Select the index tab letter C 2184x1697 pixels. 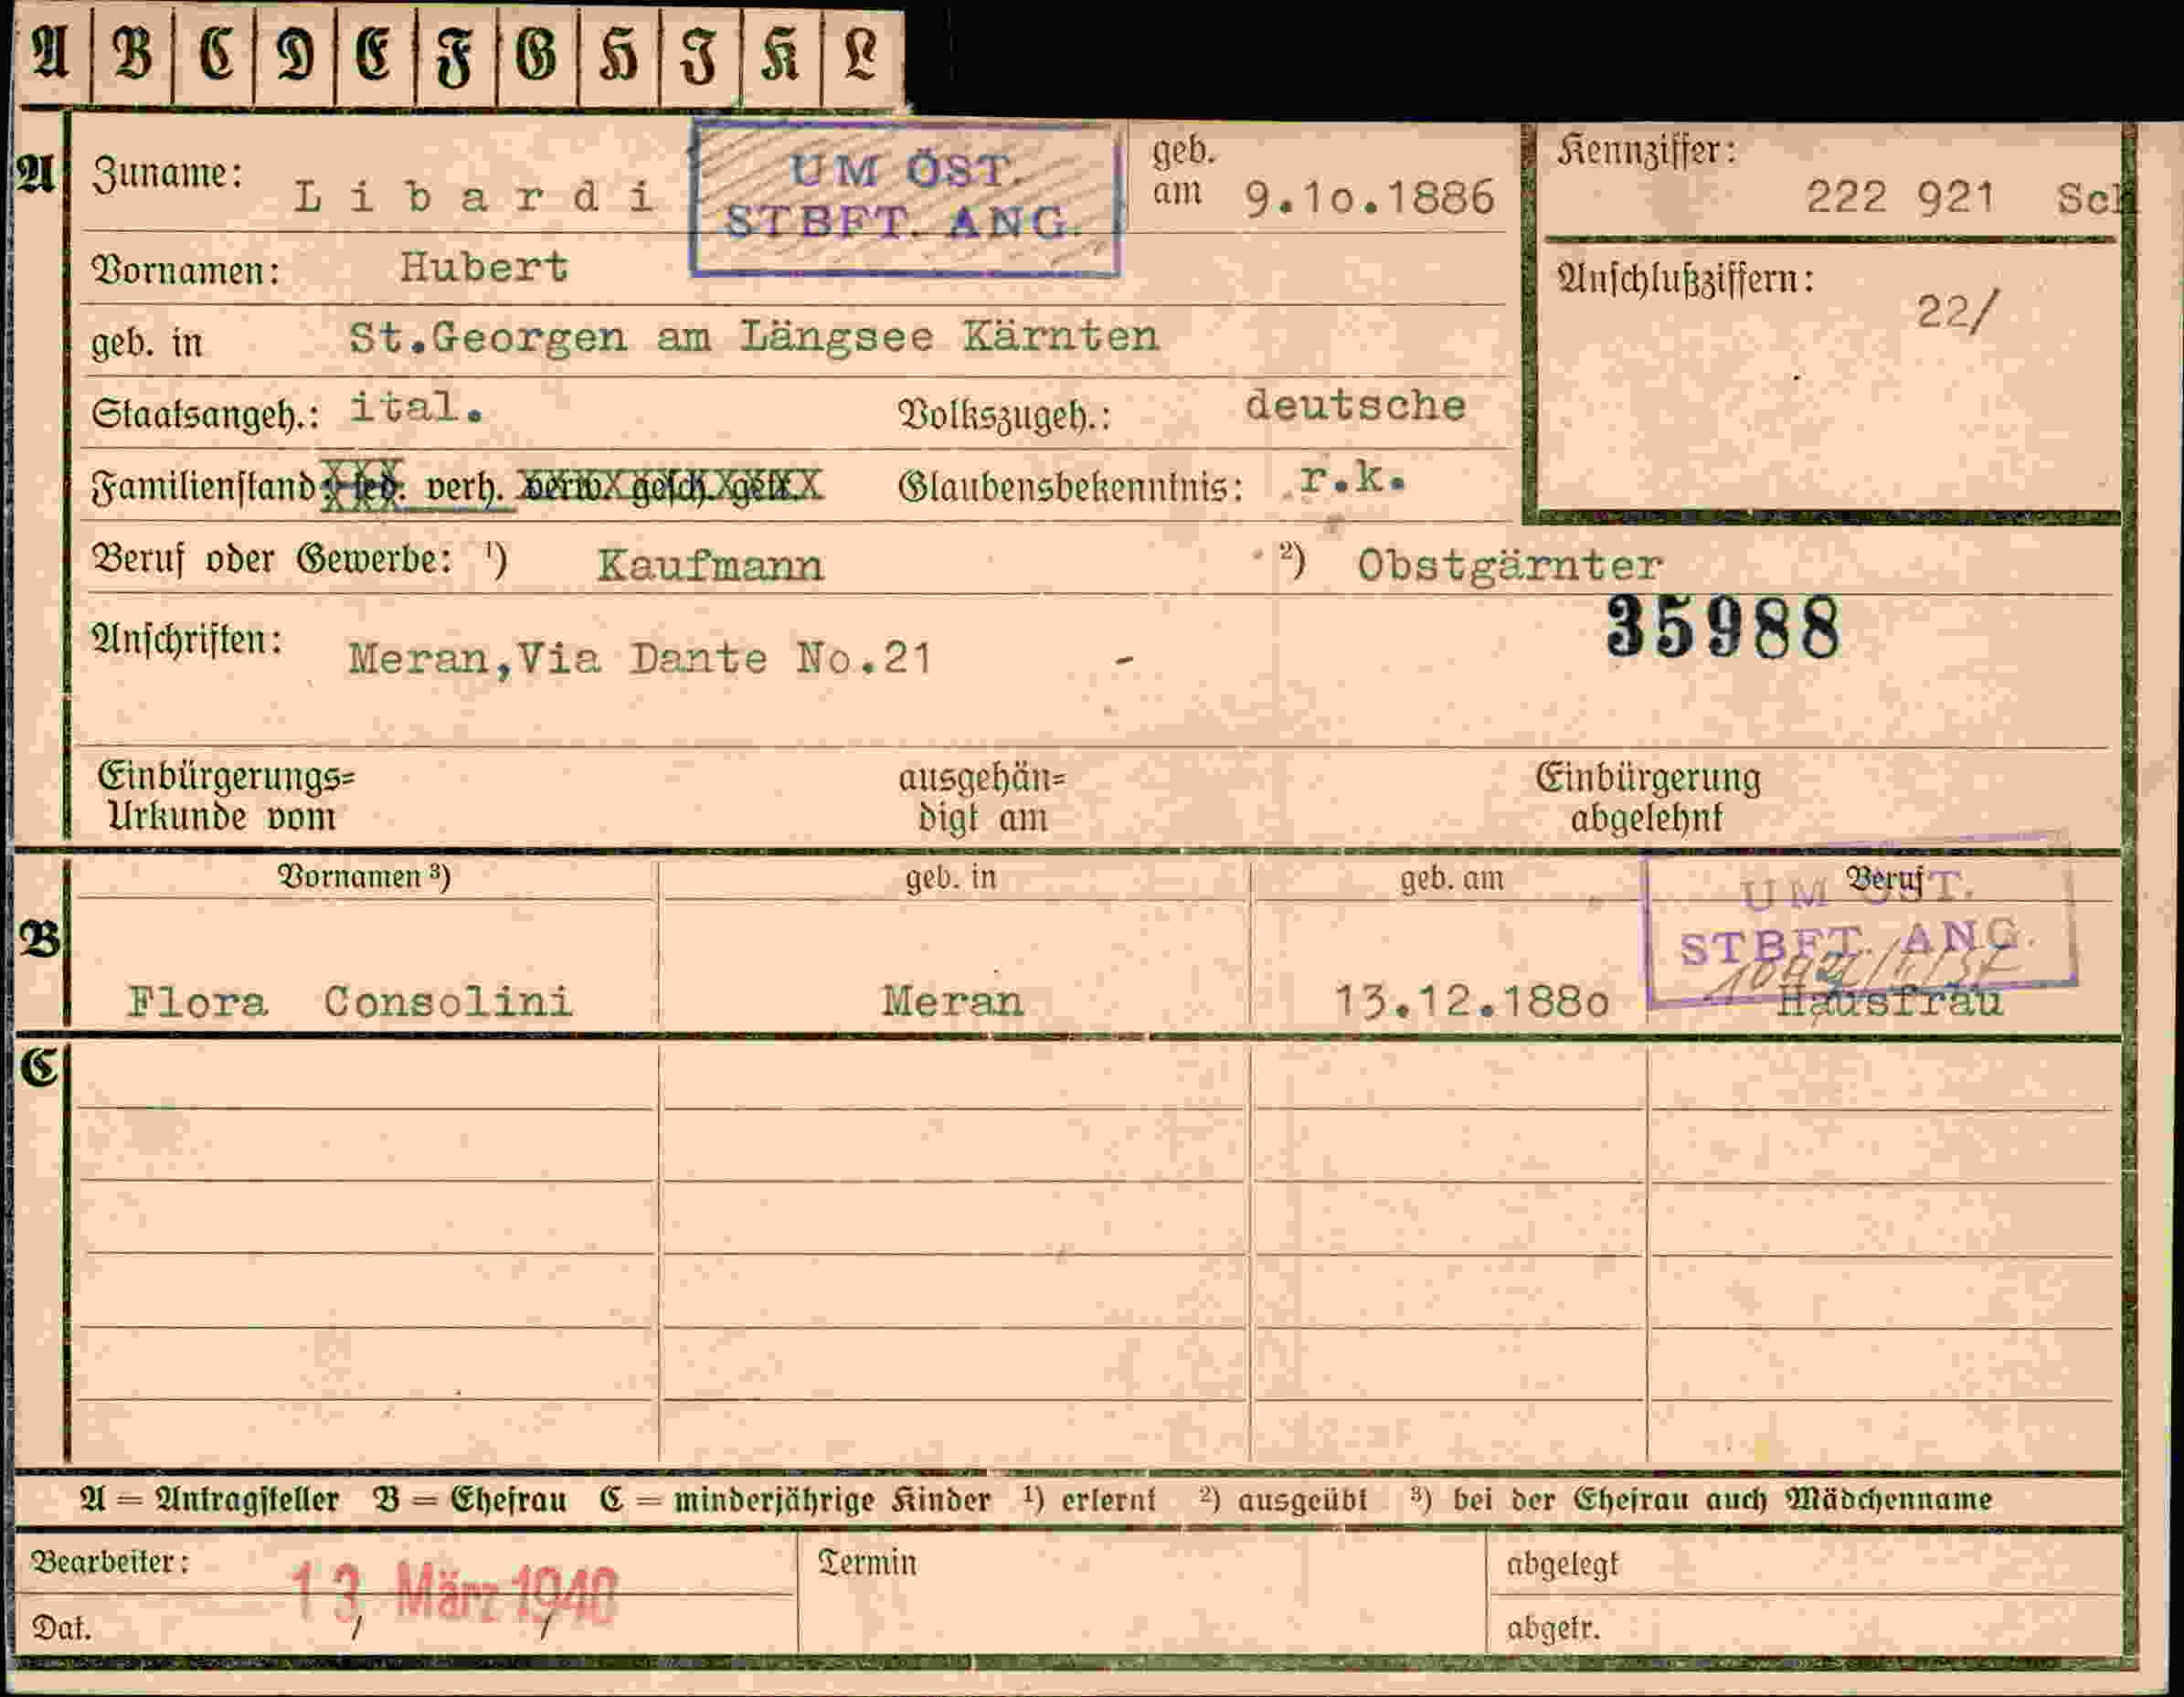pyautogui.click(x=214, y=55)
